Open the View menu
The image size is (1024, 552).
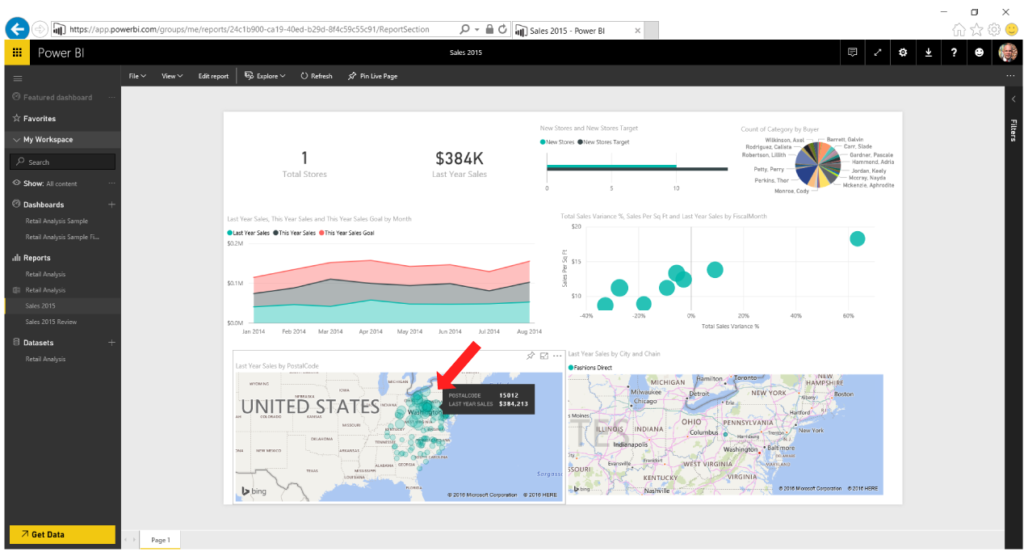click(x=172, y=76)
